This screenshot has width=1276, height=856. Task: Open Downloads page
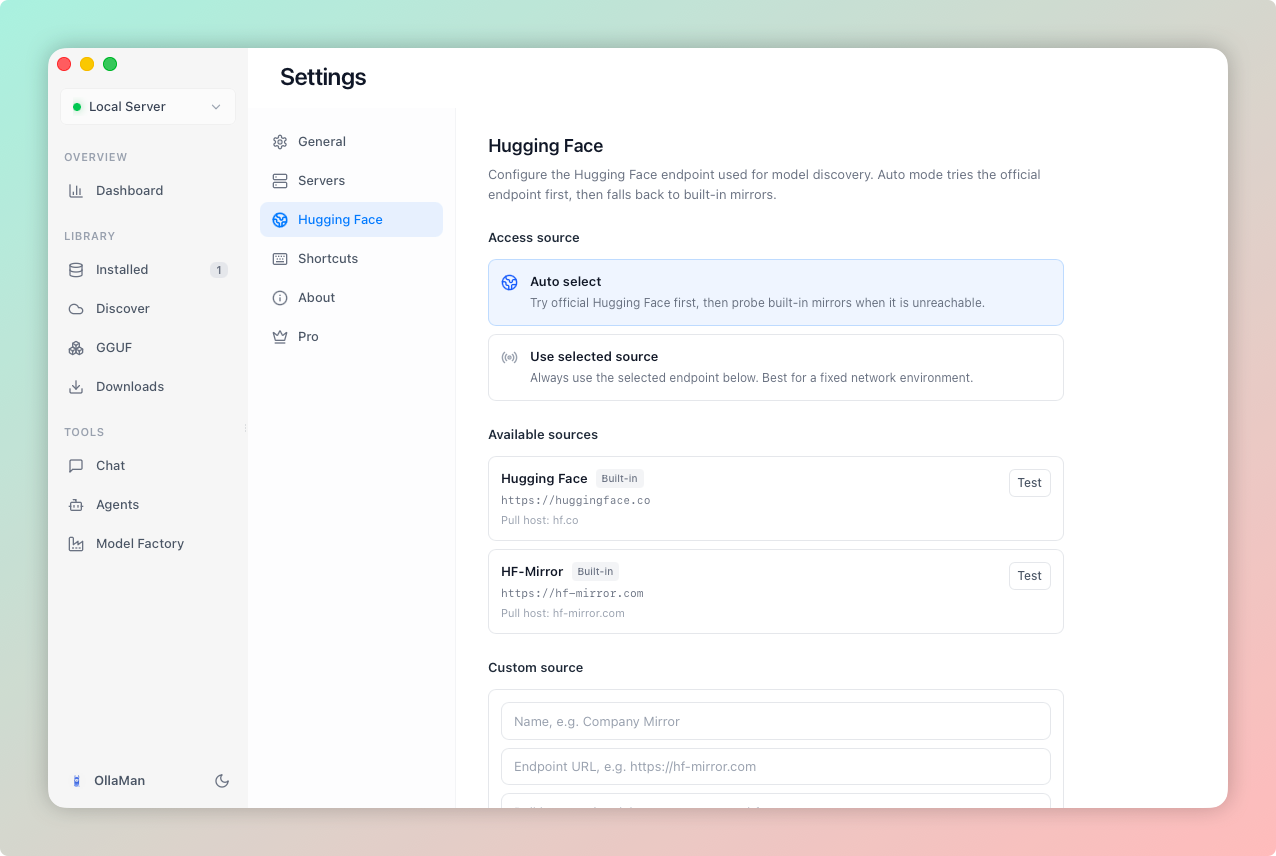coord(148,387)
